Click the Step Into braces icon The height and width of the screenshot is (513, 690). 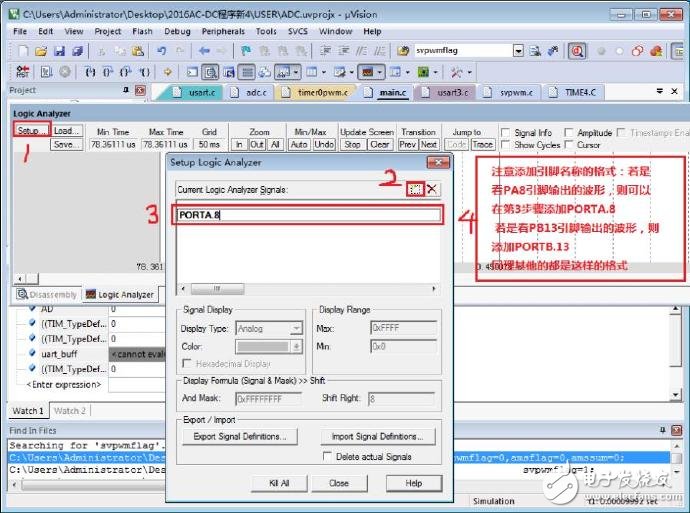tap(90, 72)
